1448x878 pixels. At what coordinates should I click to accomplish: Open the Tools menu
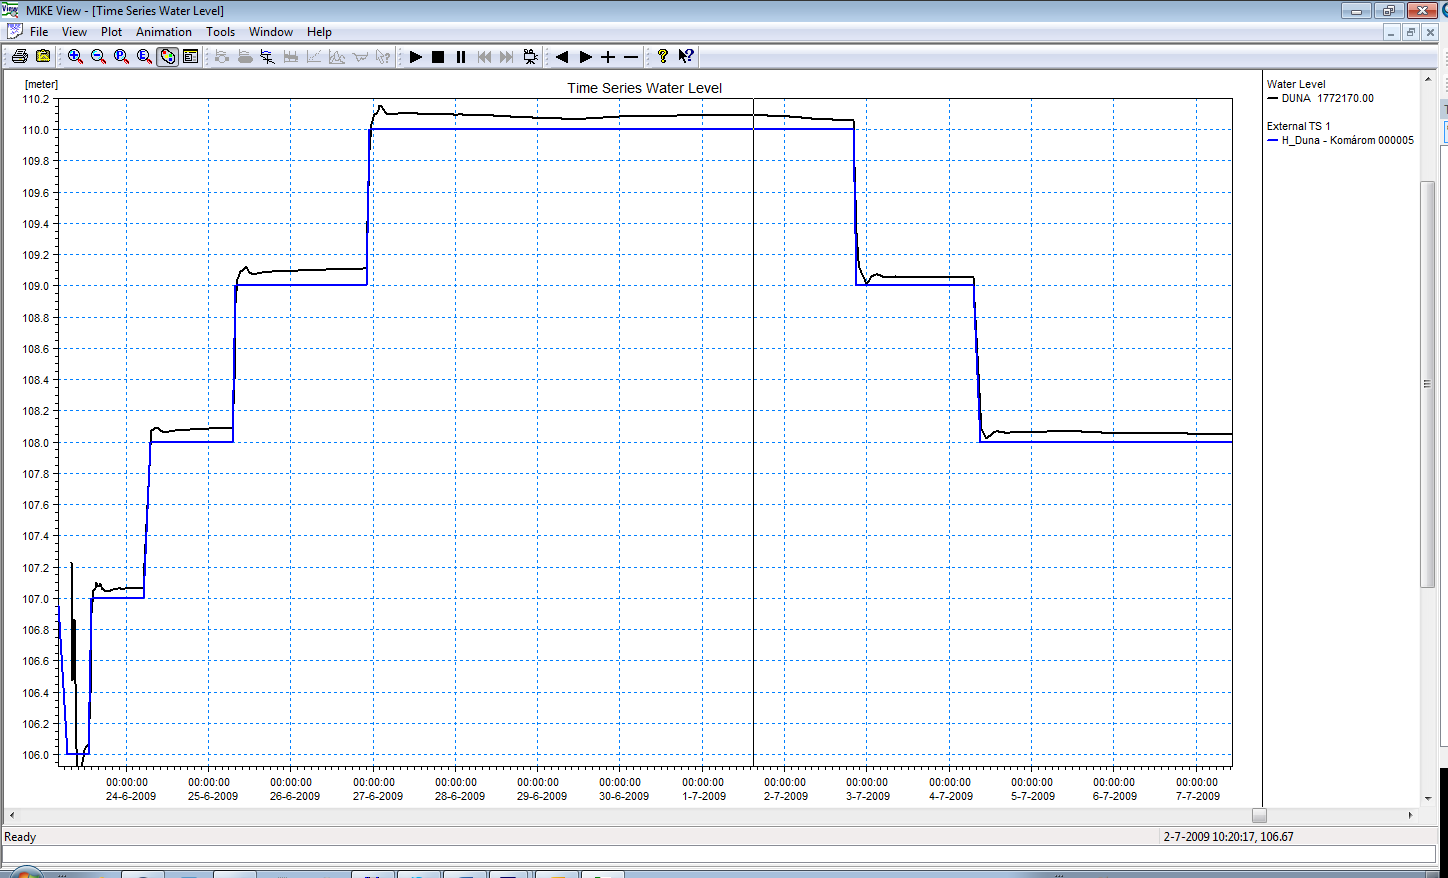point(220,32)
